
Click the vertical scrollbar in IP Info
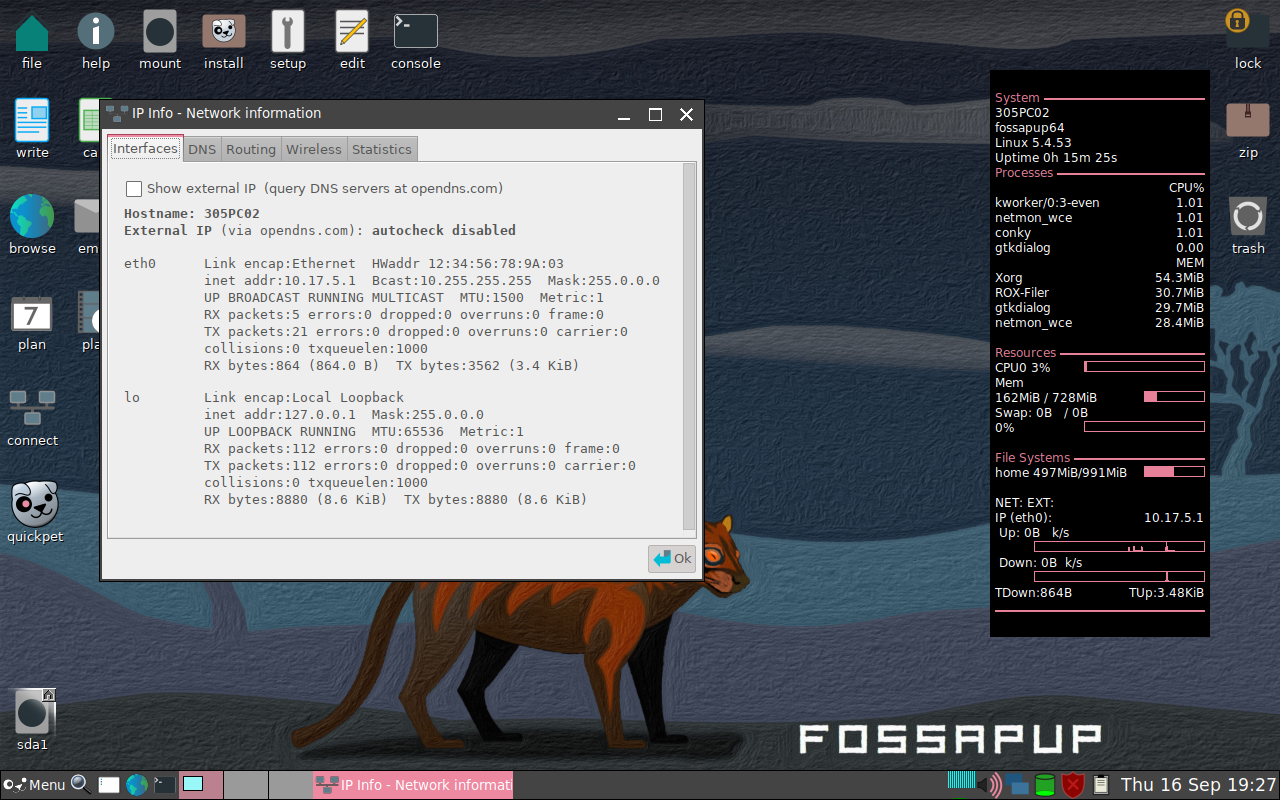(x=689, y=345)
